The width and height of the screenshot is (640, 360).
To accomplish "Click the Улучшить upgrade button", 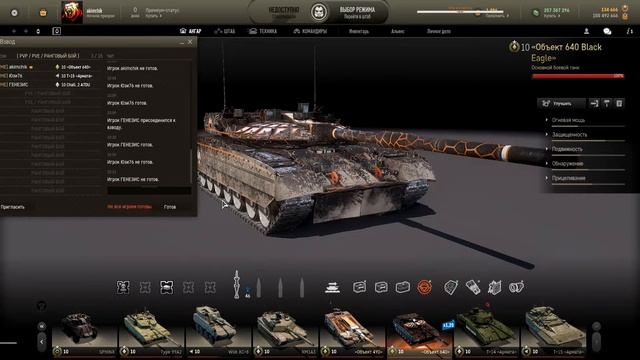I will 562,104.
